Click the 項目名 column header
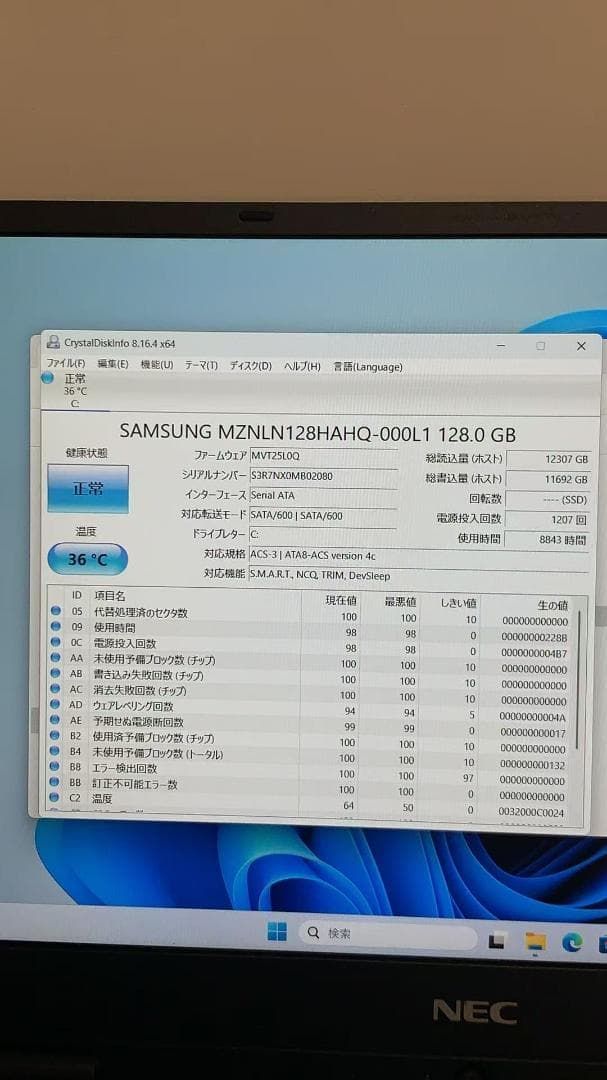Viewport: 607px width, 1080px height. tap(110, 596)
